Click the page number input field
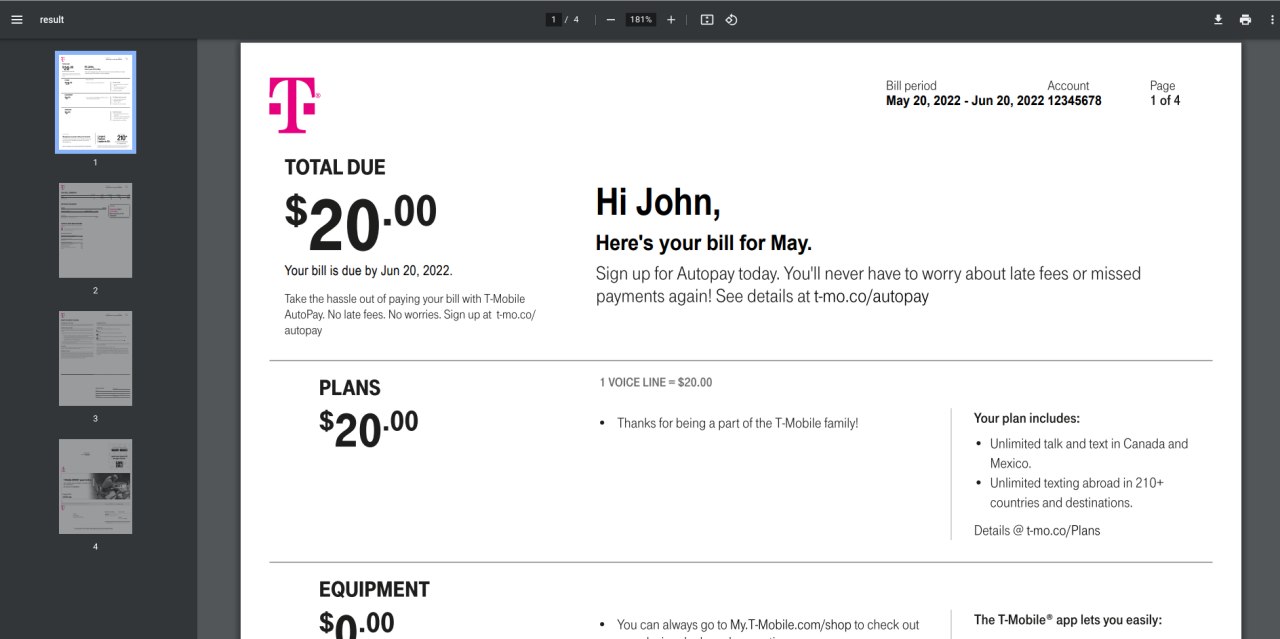 (x=552, y=19)
